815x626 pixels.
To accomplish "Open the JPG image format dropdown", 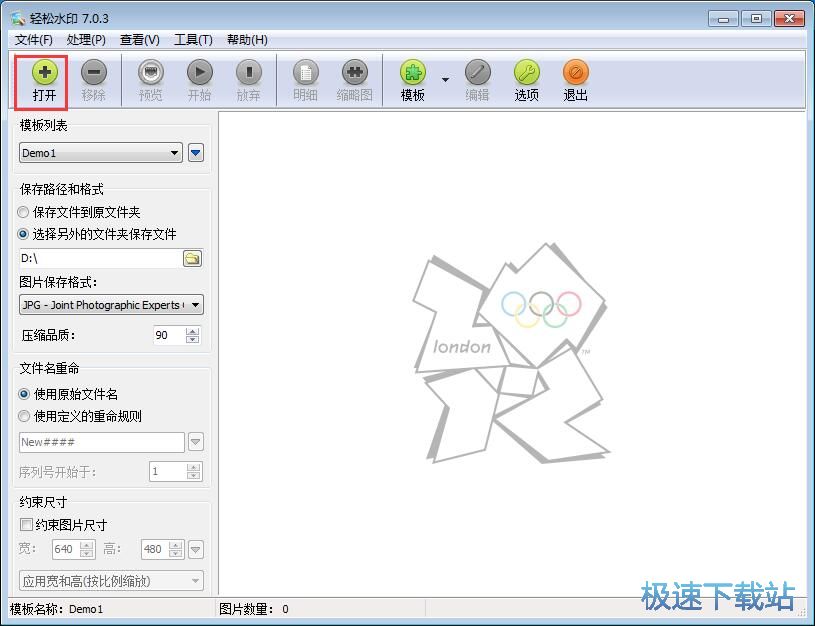I will coord(195,305).
